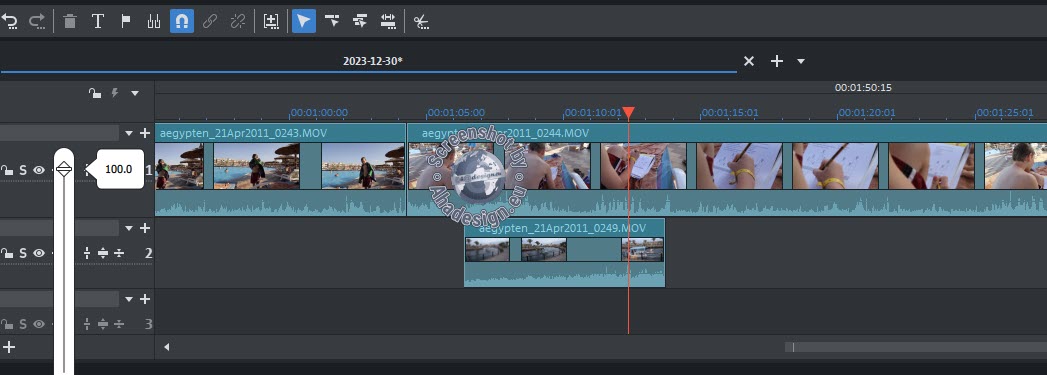Screen dimensions: 1047x375
Task: Click ruler at 00:01:15:01
Action: [x=729, y=113]
